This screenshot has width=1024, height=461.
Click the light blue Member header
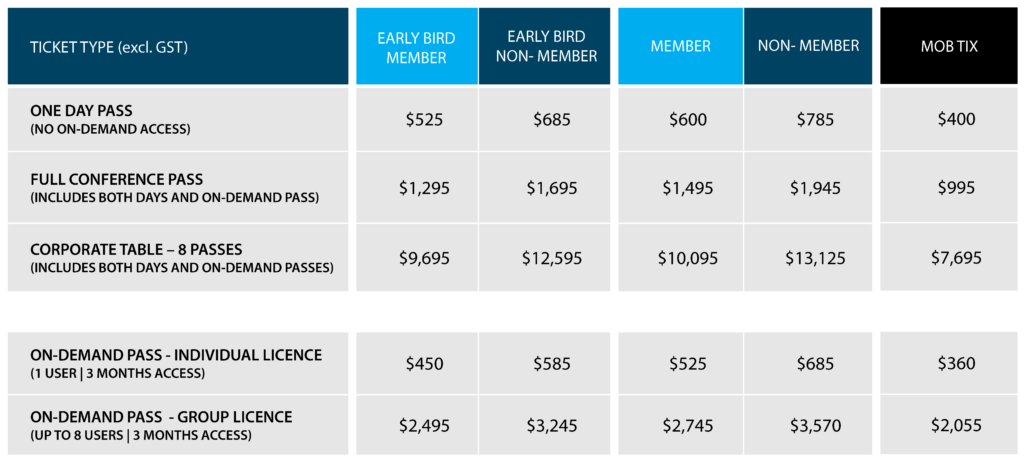(x=680, y=46)
